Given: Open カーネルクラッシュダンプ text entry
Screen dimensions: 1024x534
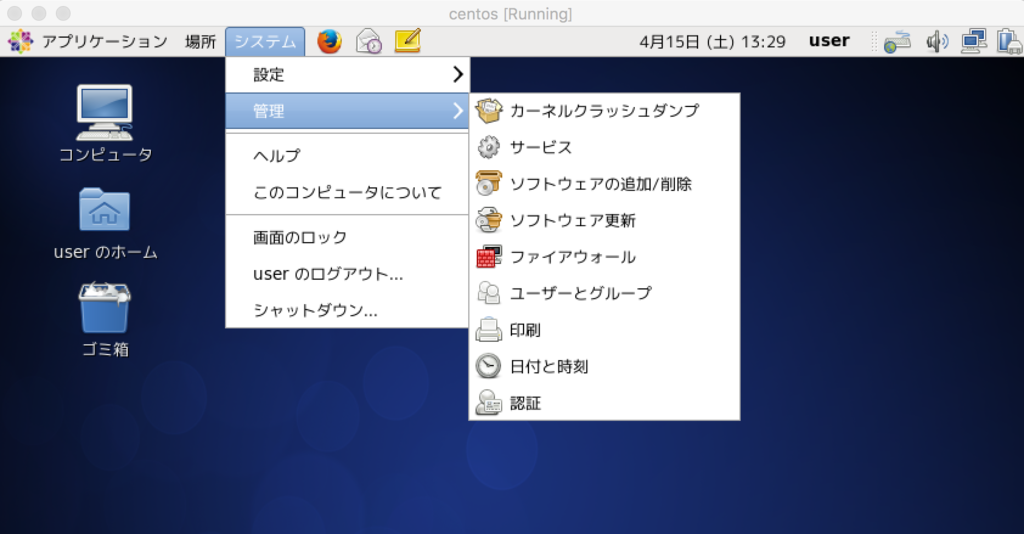Looking at the screenshot, I should [x=604, y=111].
